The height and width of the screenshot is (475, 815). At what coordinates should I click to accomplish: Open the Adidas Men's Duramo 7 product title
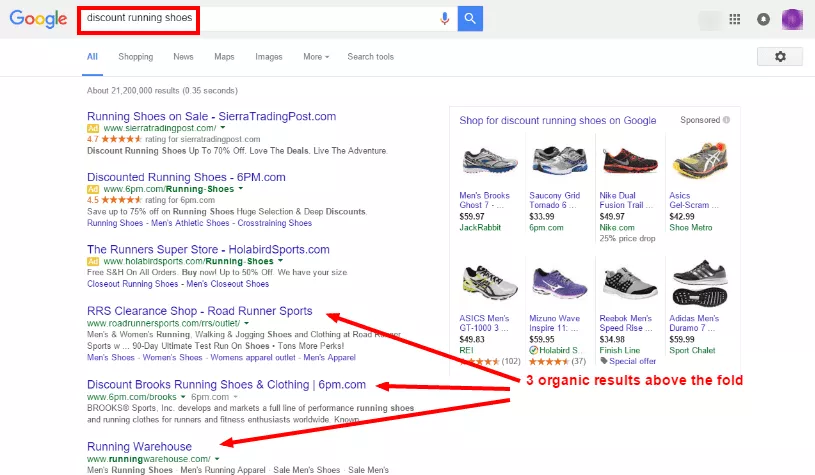tap(694, 323)
